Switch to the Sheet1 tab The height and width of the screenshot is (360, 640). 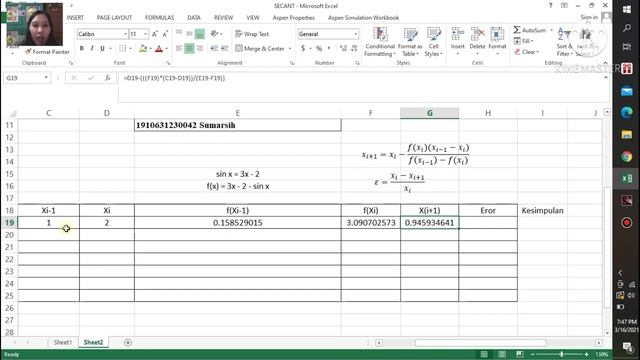click(62, 342)
